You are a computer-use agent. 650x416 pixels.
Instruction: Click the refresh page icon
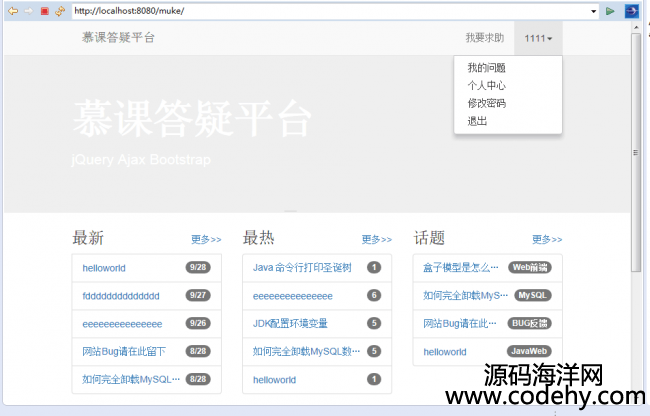(60, 11)
